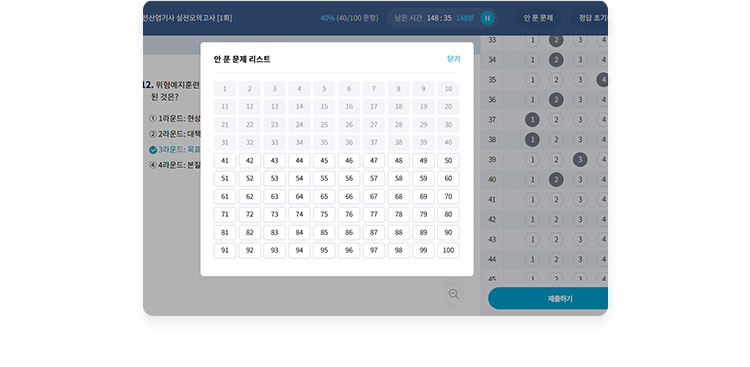
Task: Click solved question 40 in the list
Action: tap(448, 143)
